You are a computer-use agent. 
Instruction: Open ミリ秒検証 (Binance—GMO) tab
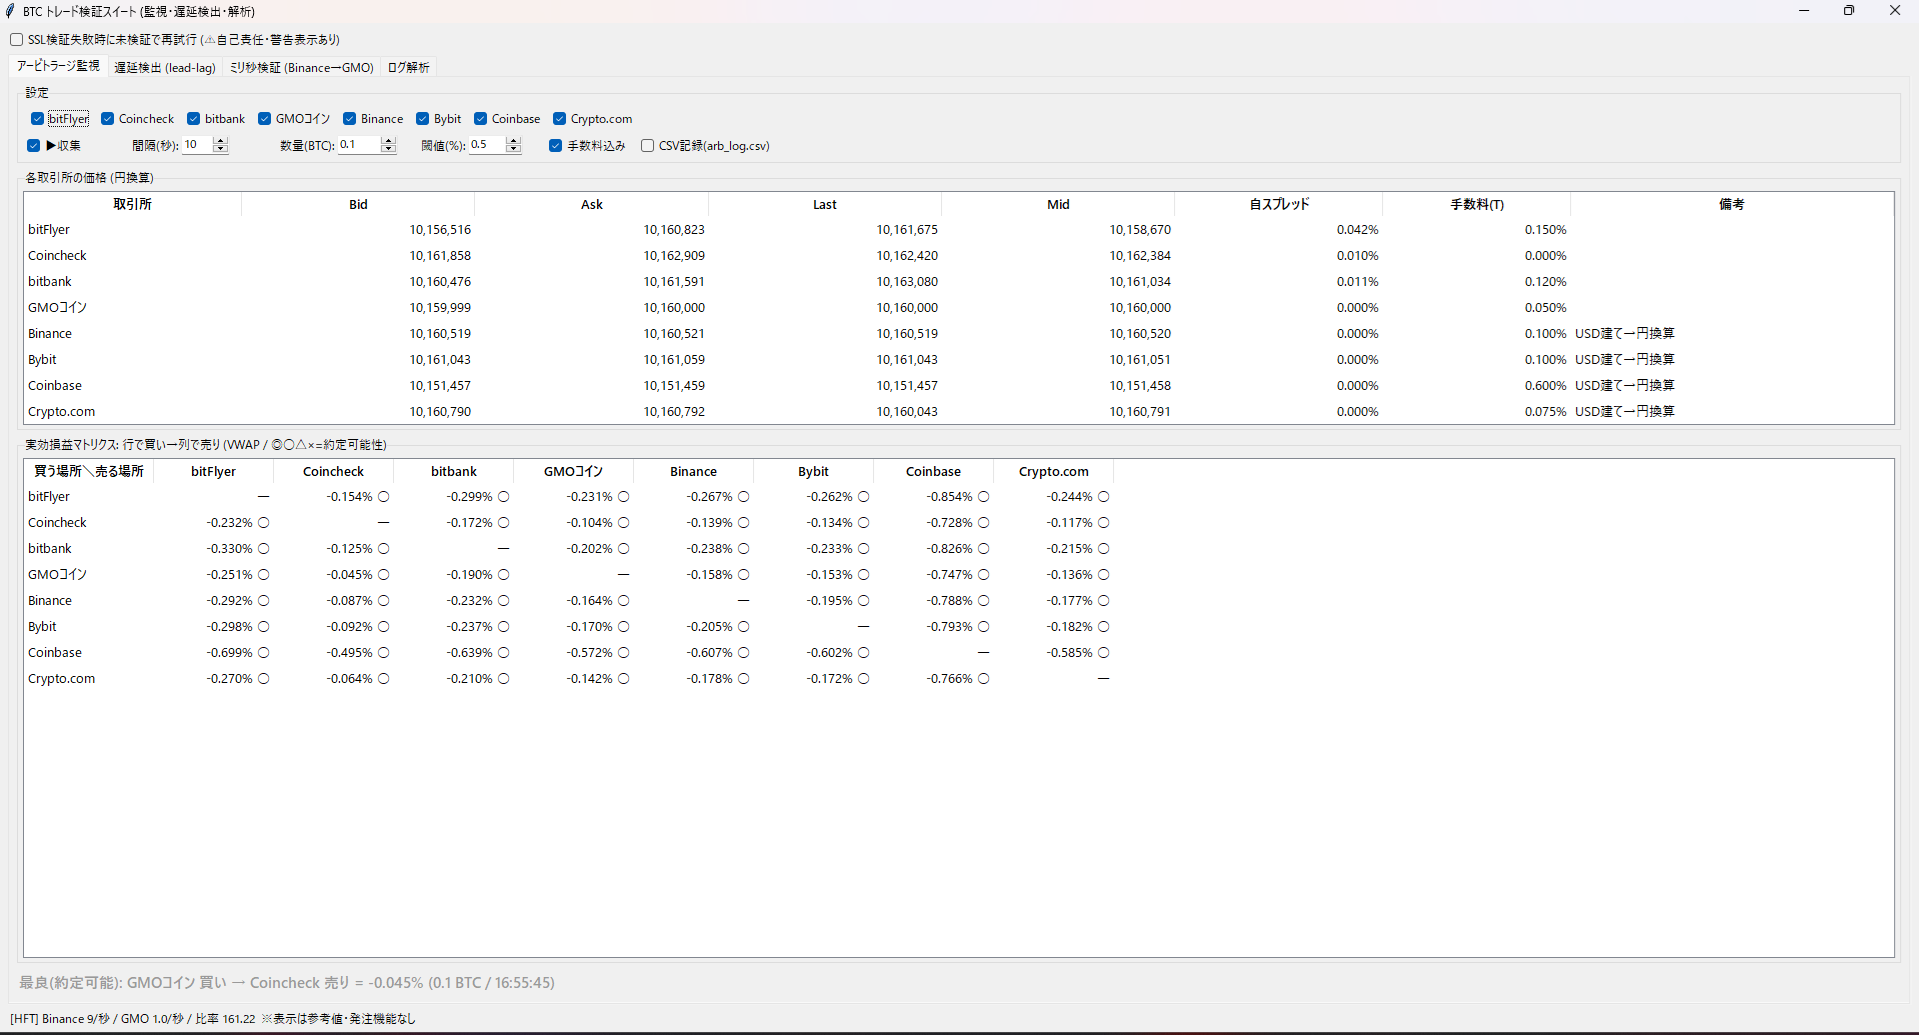point(302,68)
